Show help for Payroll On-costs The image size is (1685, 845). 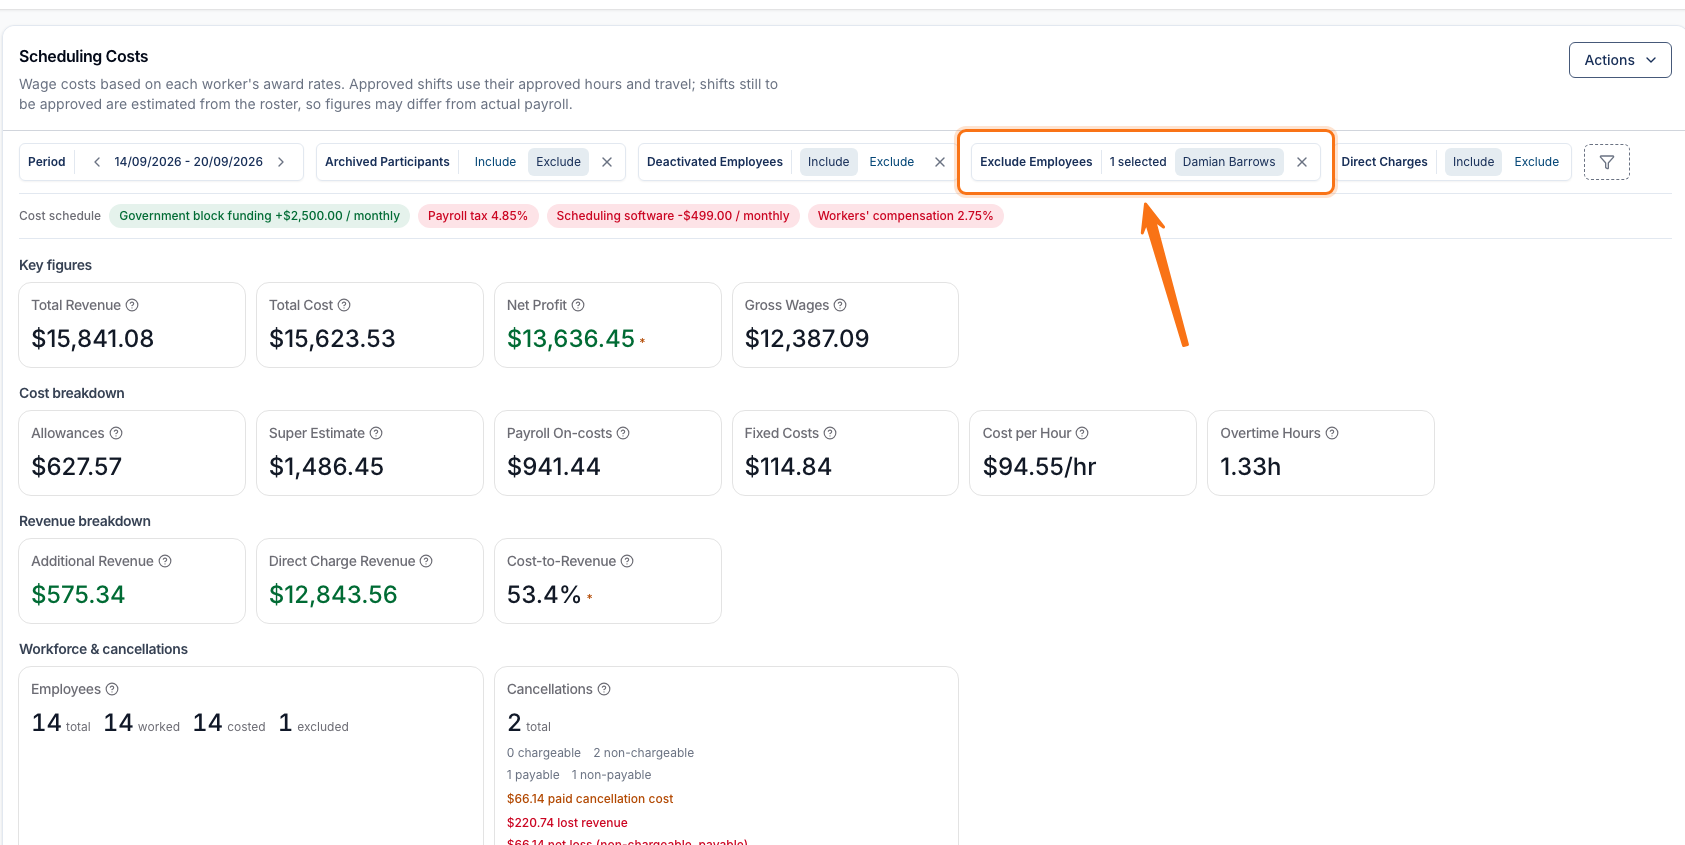click(623, 433)
